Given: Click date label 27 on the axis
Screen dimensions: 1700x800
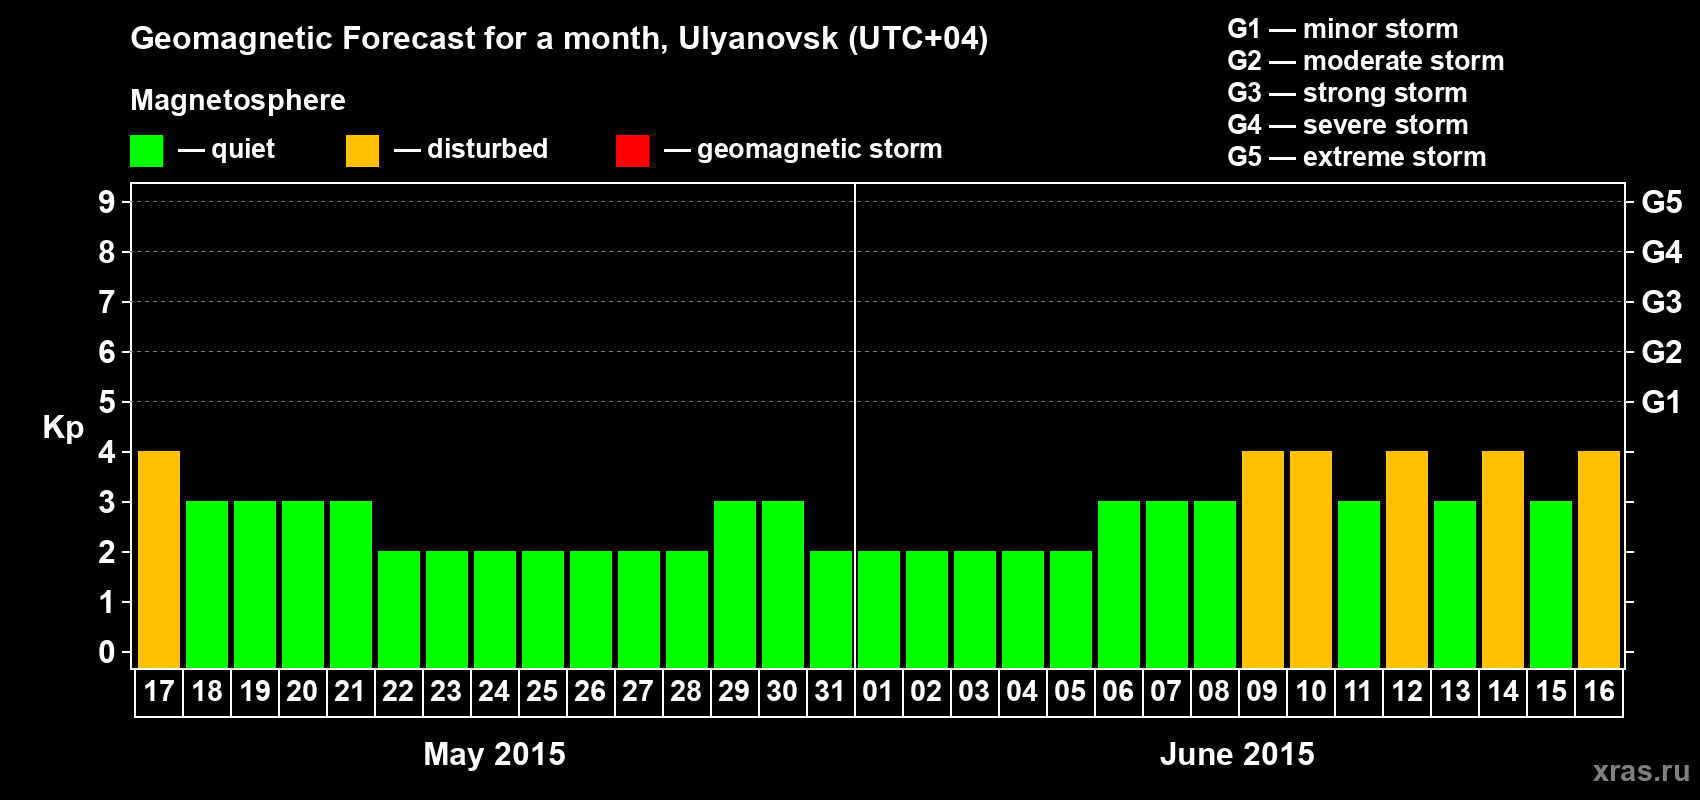Looking at the screenshot, I should (638, 692).
